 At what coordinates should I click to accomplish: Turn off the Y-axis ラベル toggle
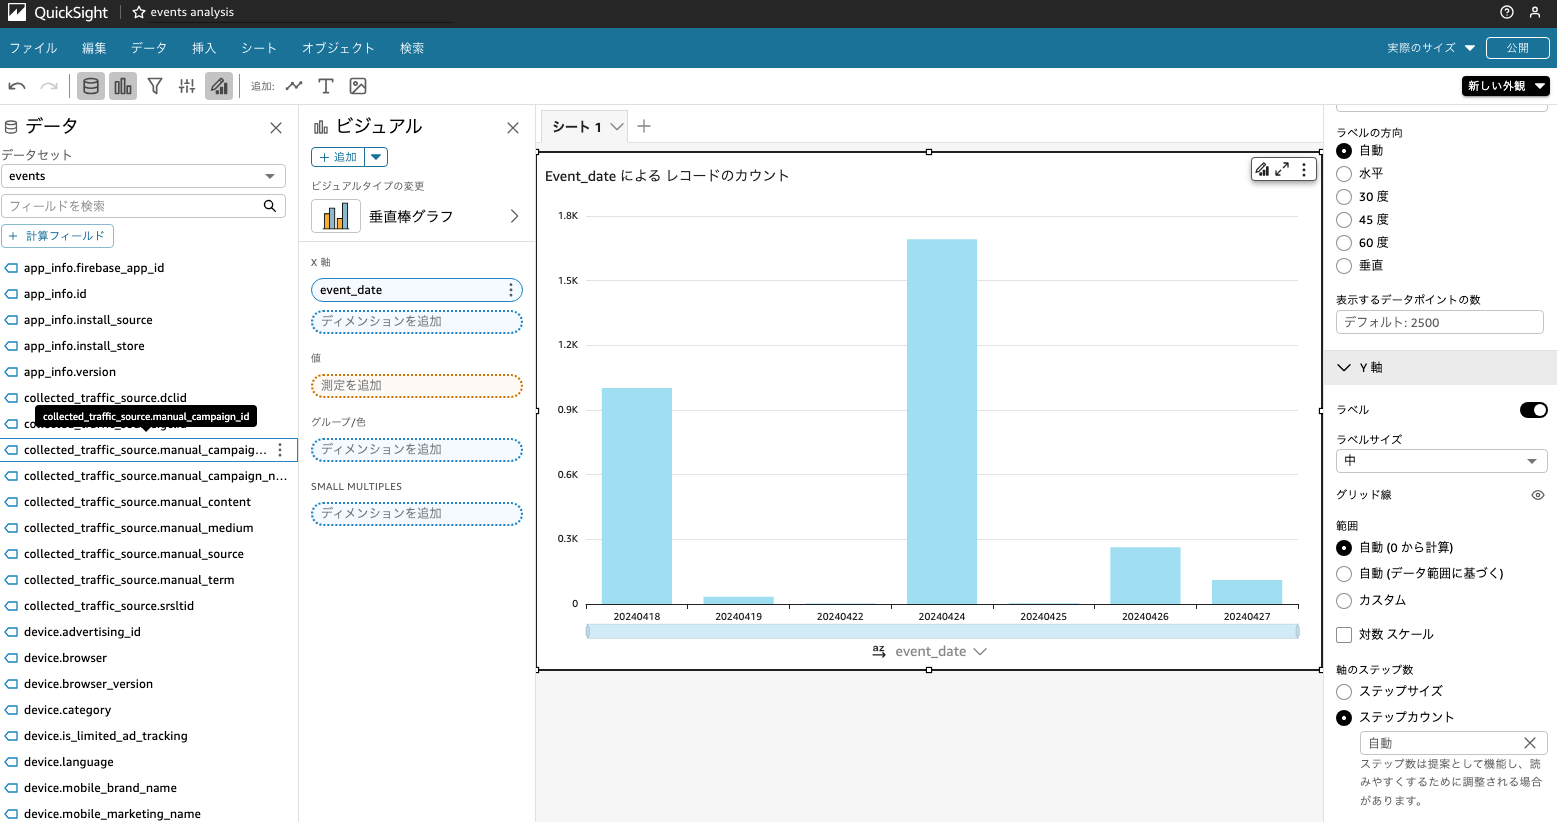point(1533,410)
